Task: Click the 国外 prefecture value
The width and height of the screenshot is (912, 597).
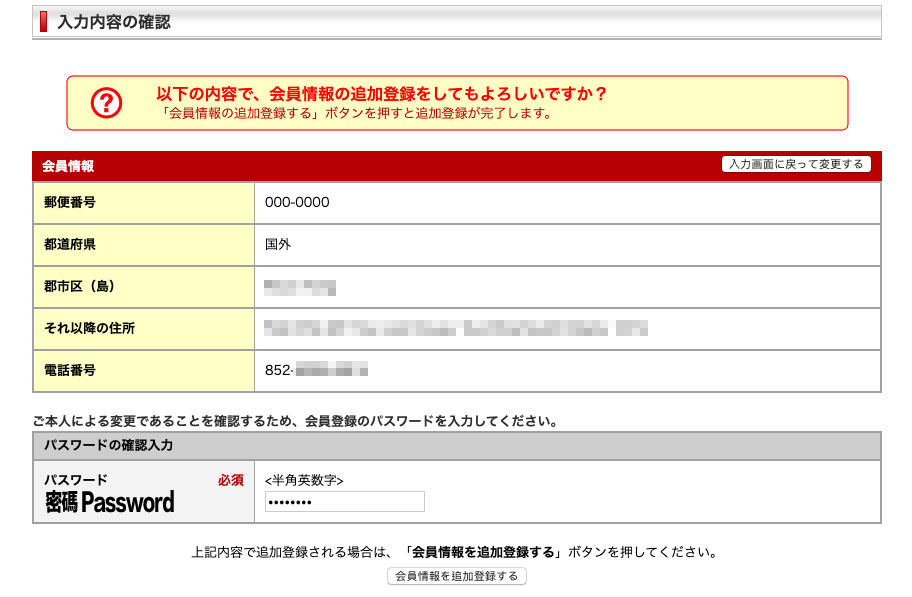Action: coord(277,244)
